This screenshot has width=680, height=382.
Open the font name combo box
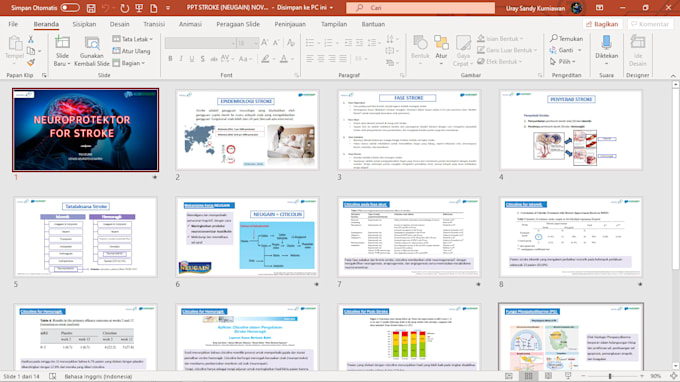(200, 43)
